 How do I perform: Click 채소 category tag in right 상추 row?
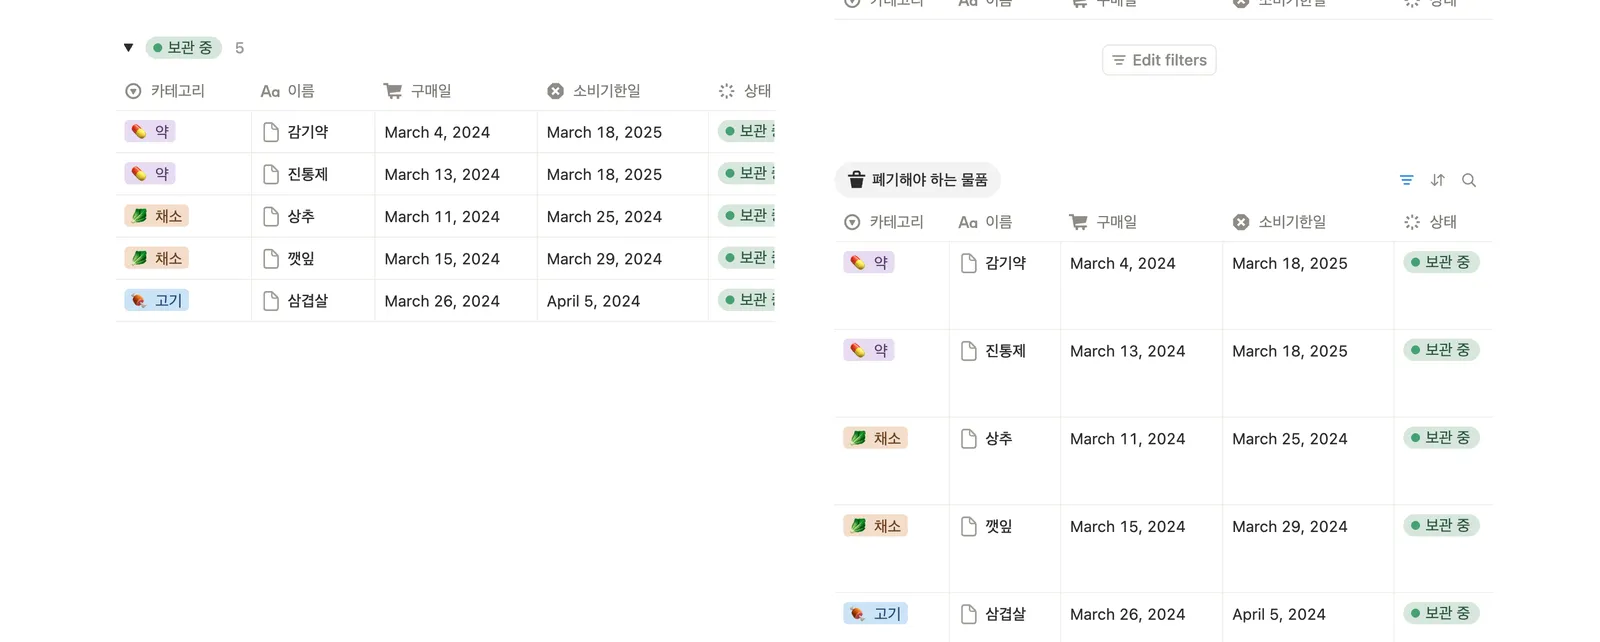876,437
